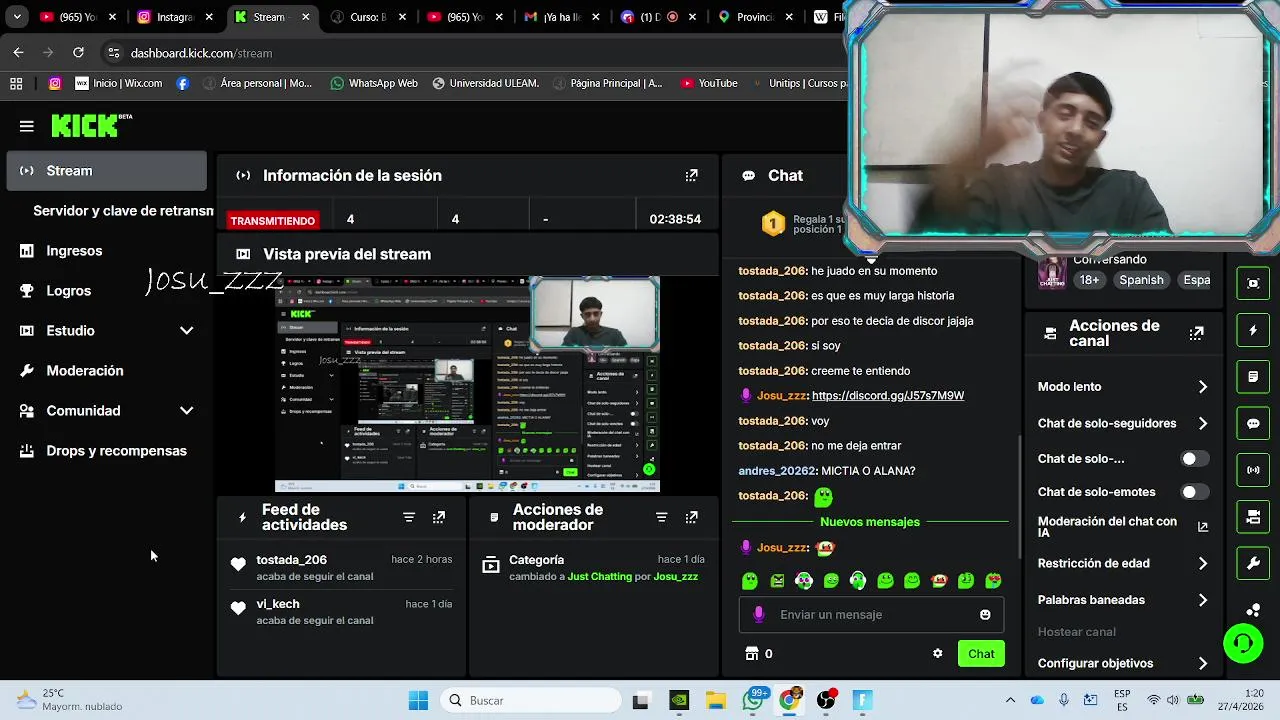
Task: Click the taskbar Buscar search box
Action: (x=529, y=700)
